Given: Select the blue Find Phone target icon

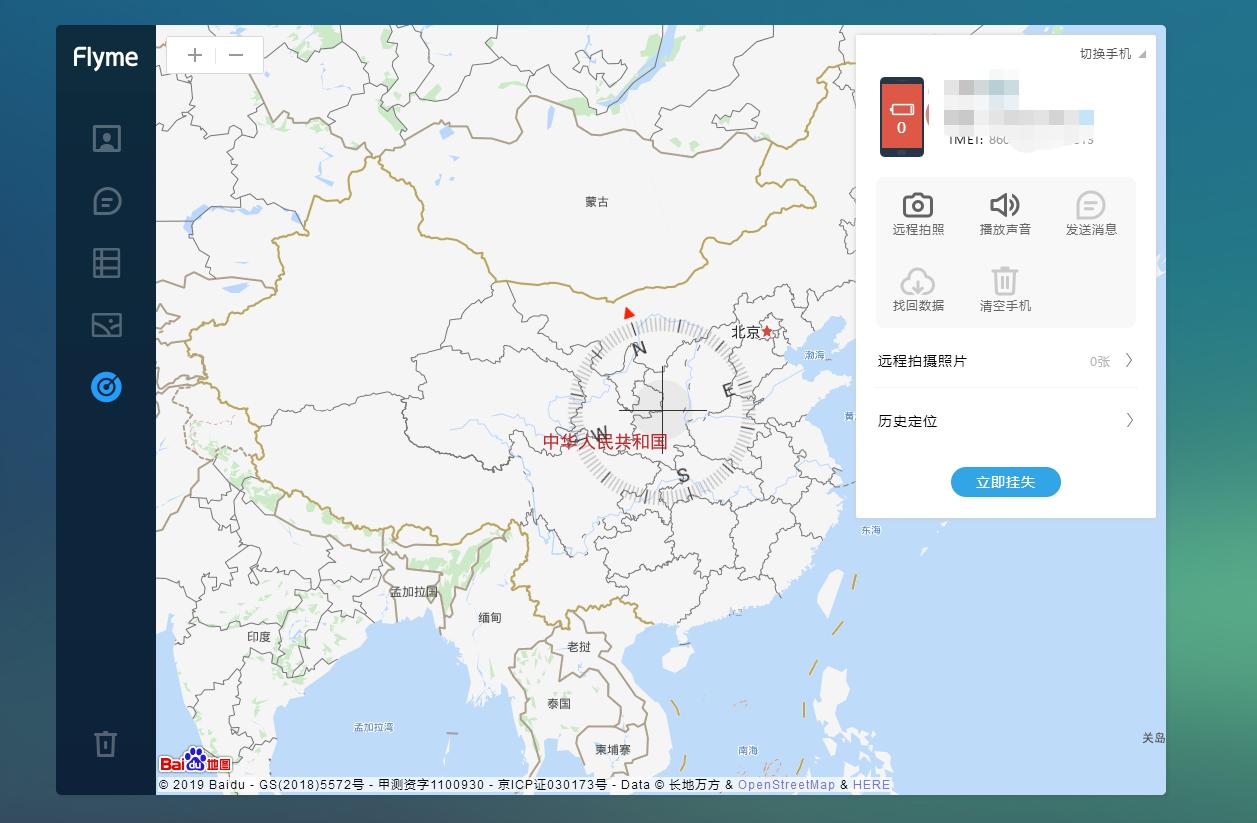Looking at the screenshot, I should click(106, 387).
